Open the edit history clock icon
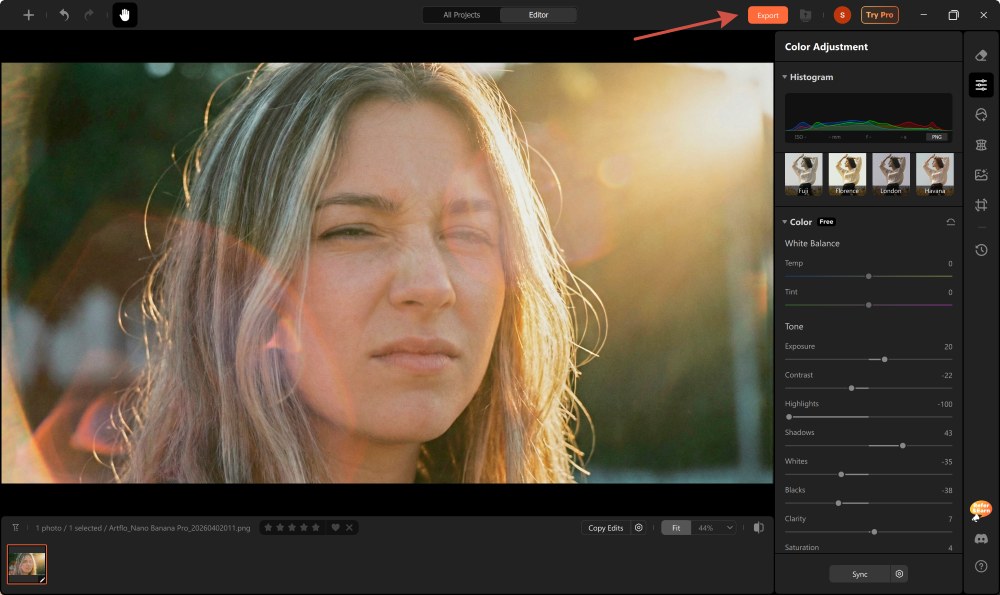The width and height of the screenshot is (1000, 595). (982, 249)
